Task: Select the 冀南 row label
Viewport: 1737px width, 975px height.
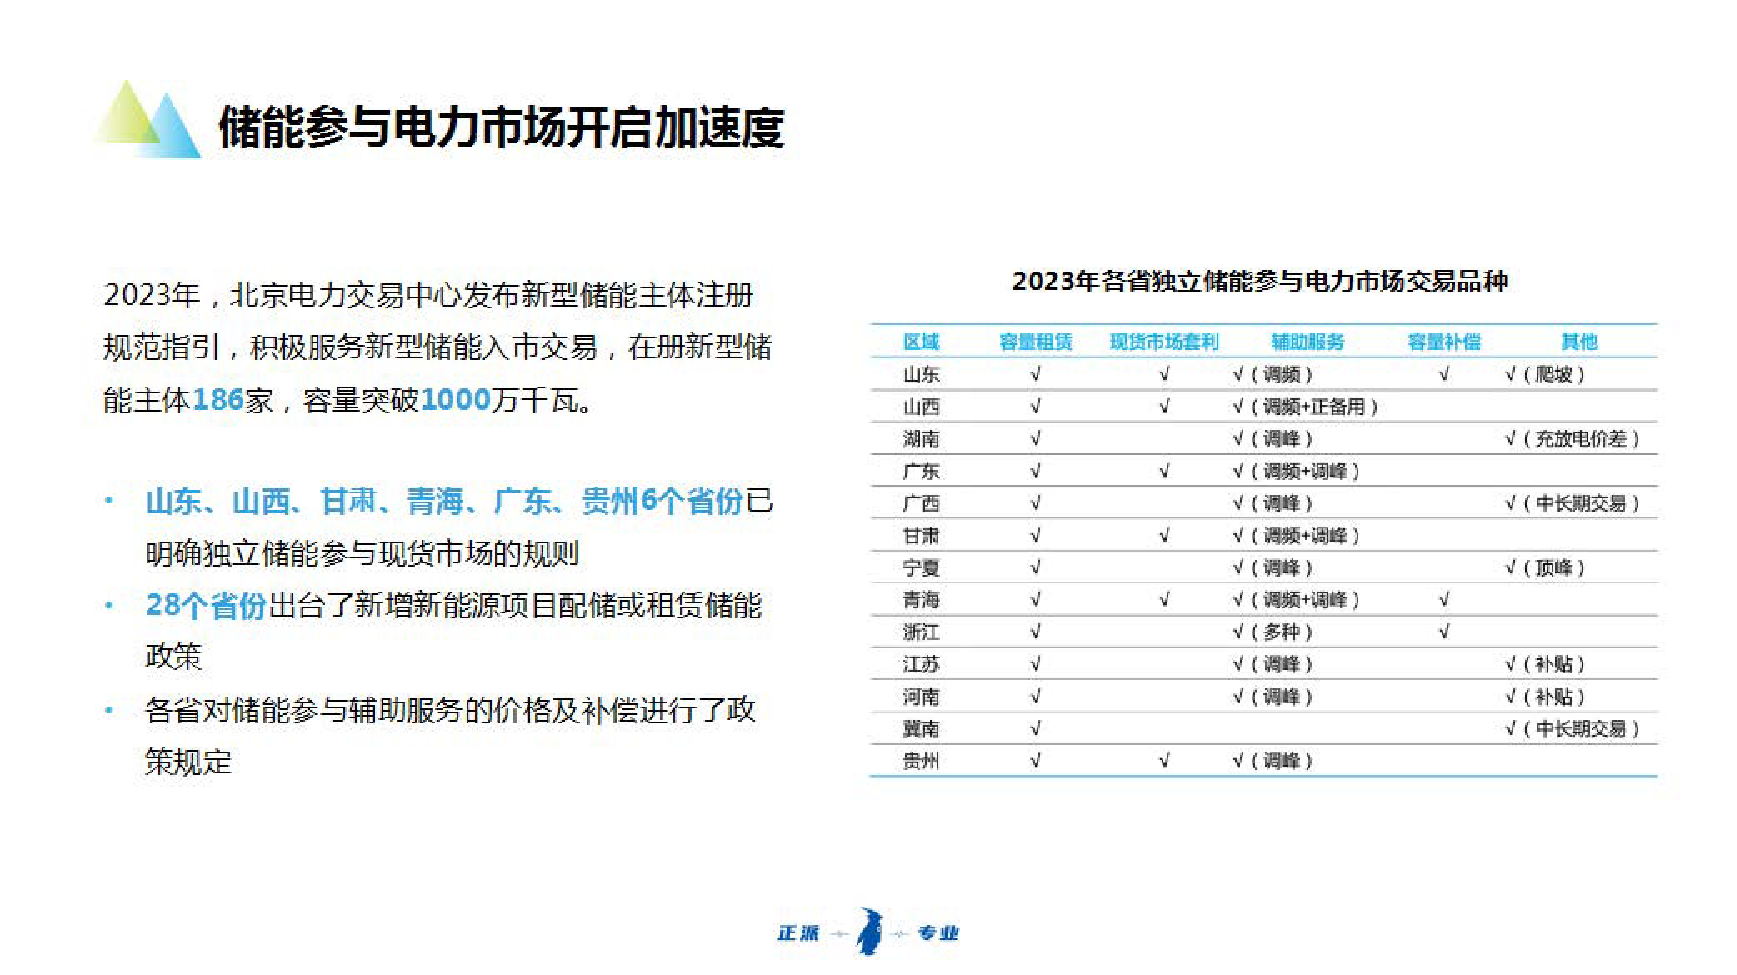Action: click(x=921, y=728)
